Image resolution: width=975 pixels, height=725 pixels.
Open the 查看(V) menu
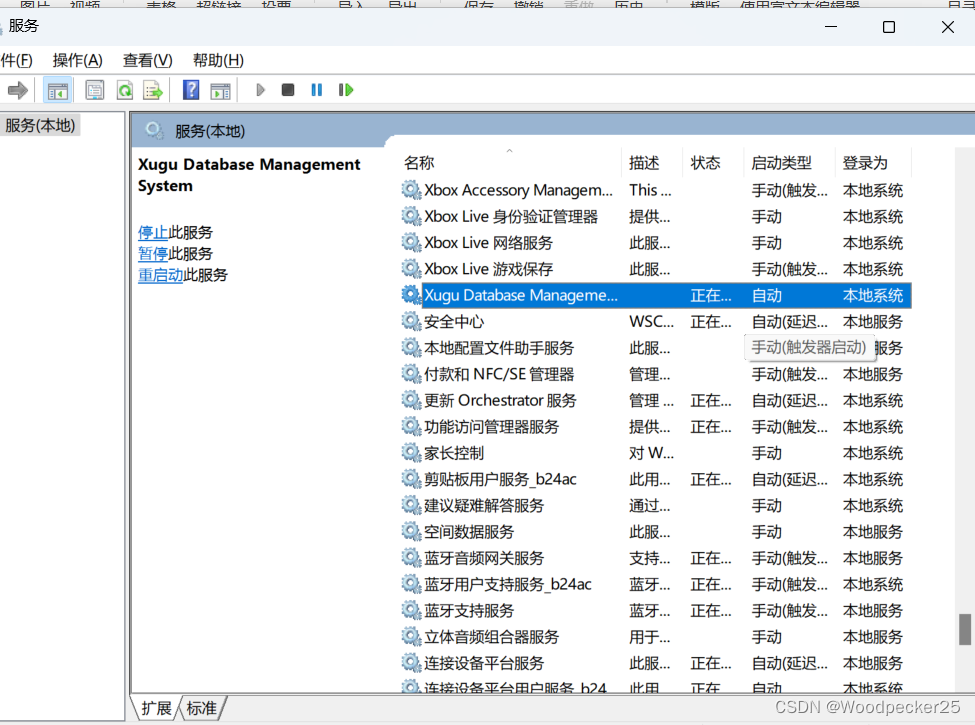tap(147, 60)
